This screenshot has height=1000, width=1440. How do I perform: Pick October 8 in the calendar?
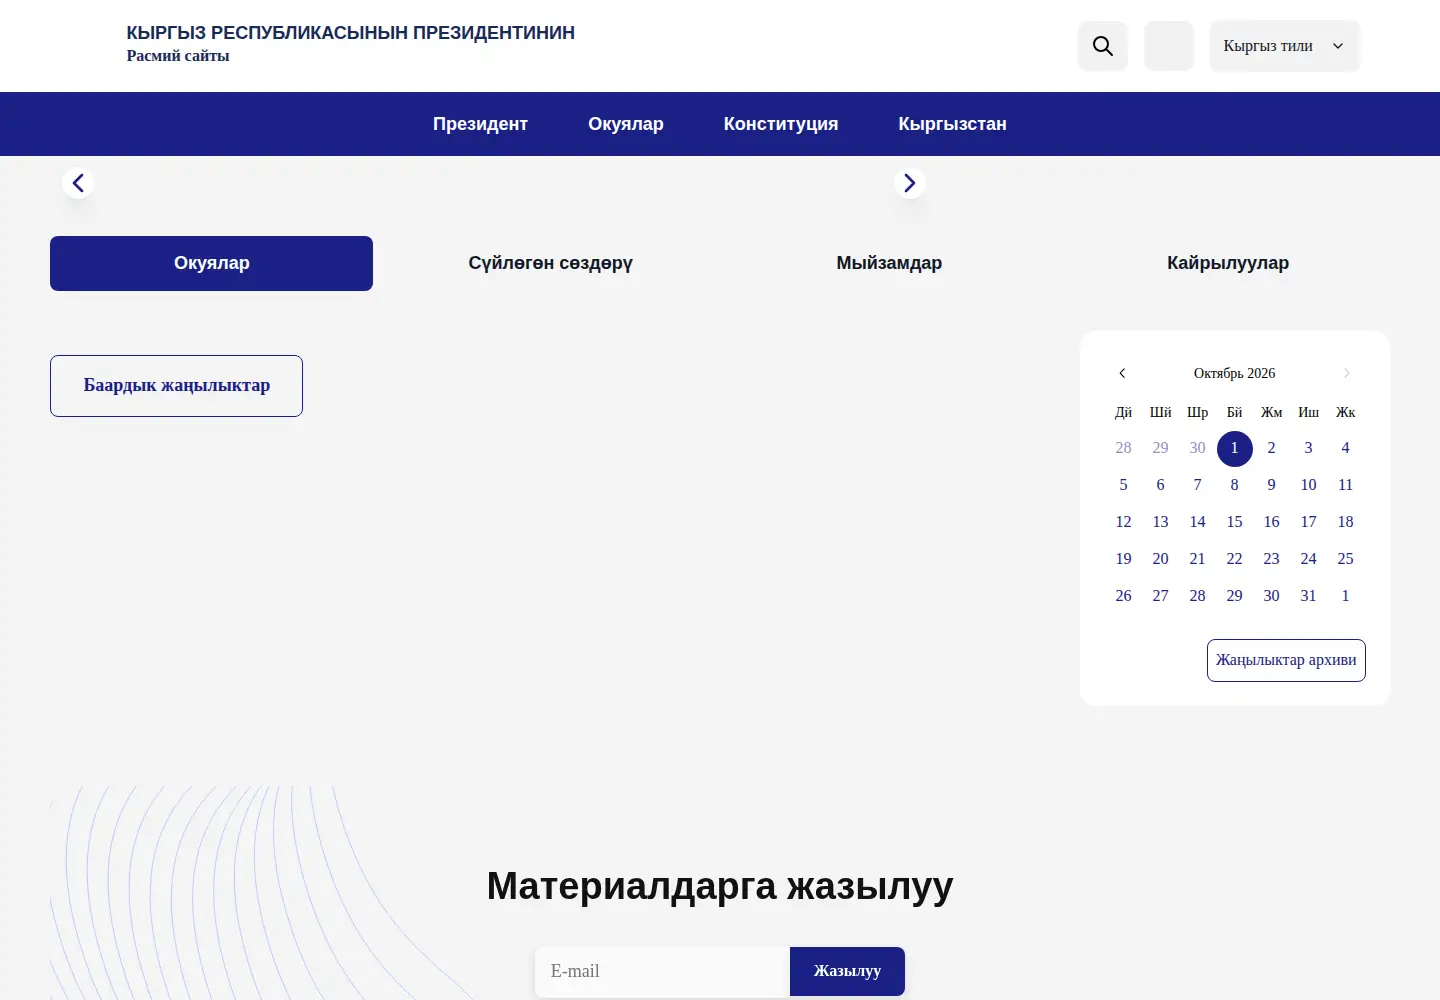pos(1234,485)
